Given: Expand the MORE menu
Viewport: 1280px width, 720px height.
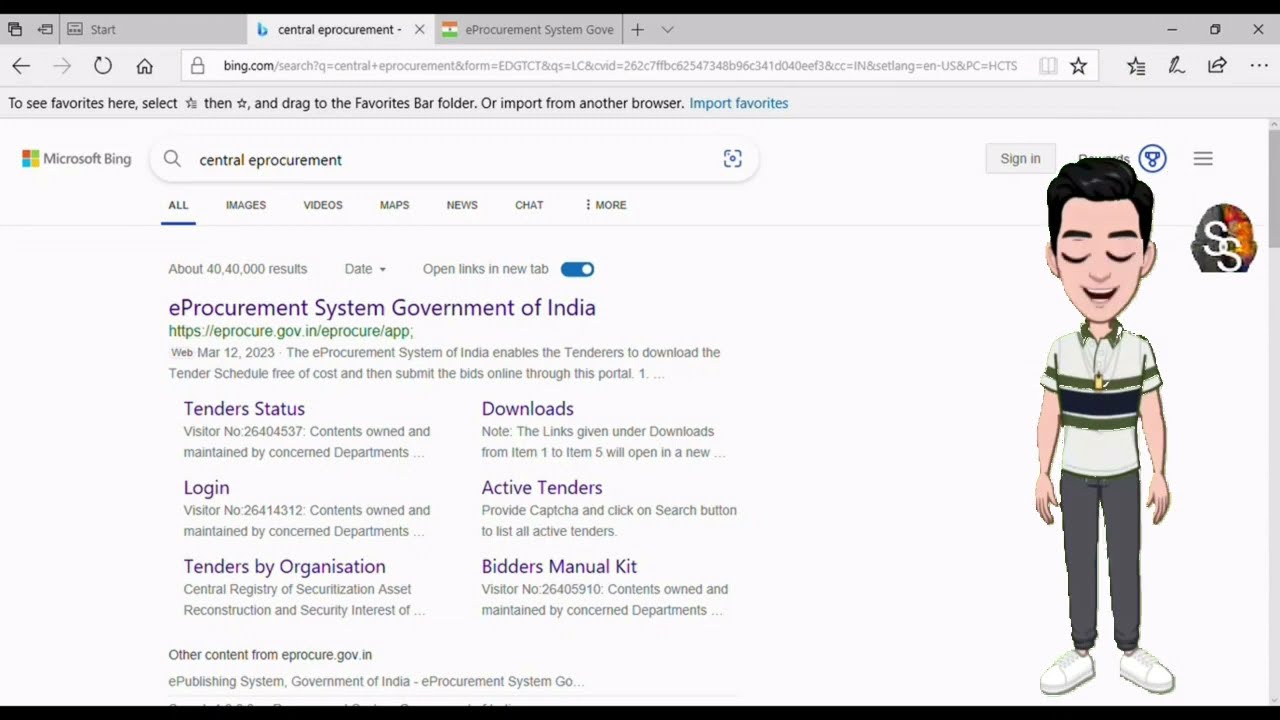Looking at the screenshot, I should (605, 205).
